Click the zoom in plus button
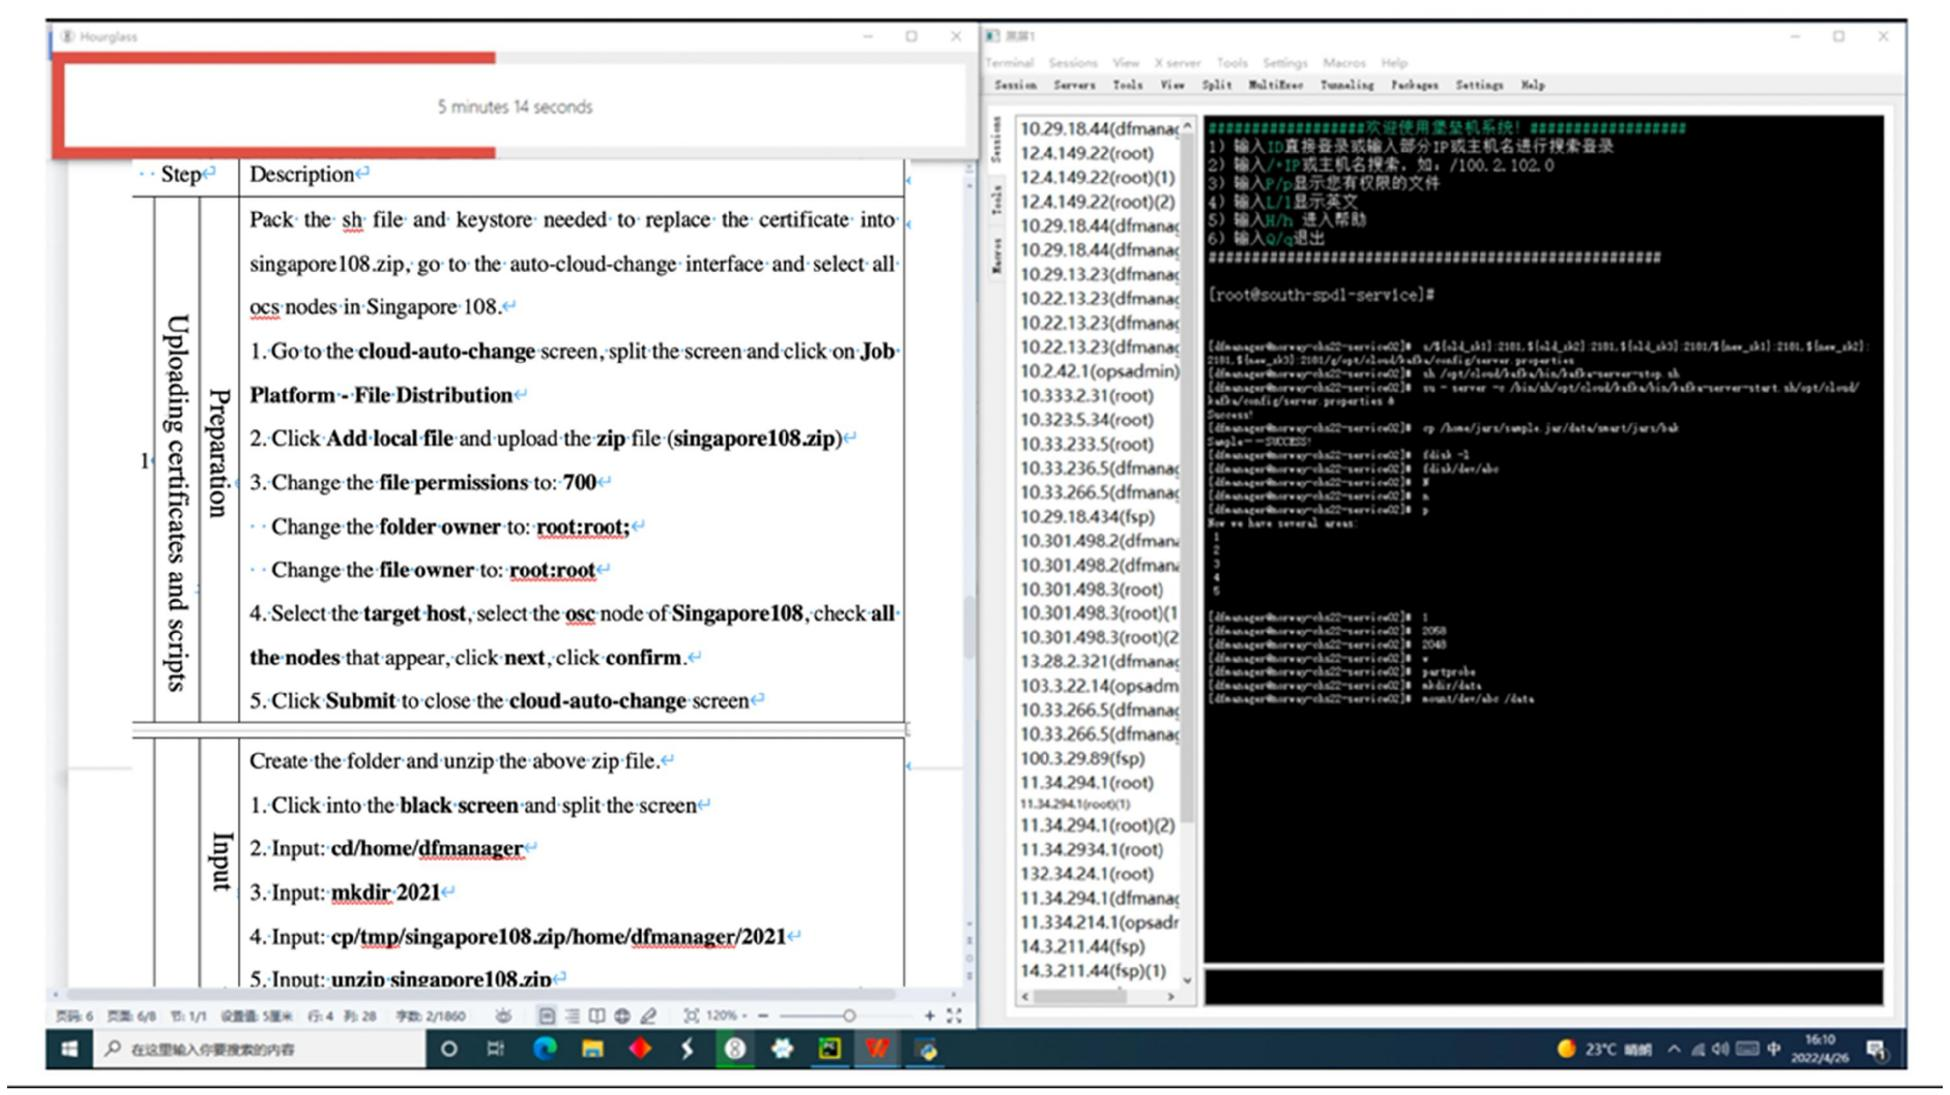Screen dimensions: 1950x1095 point(929,1016)
